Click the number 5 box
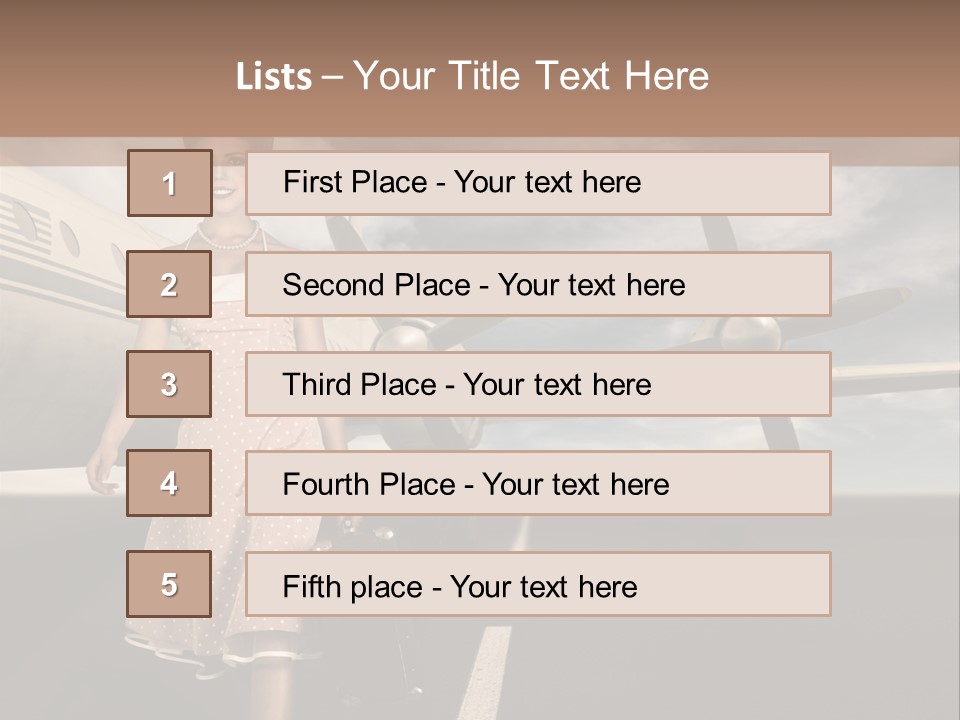960x720 pixels. (169, 584)
